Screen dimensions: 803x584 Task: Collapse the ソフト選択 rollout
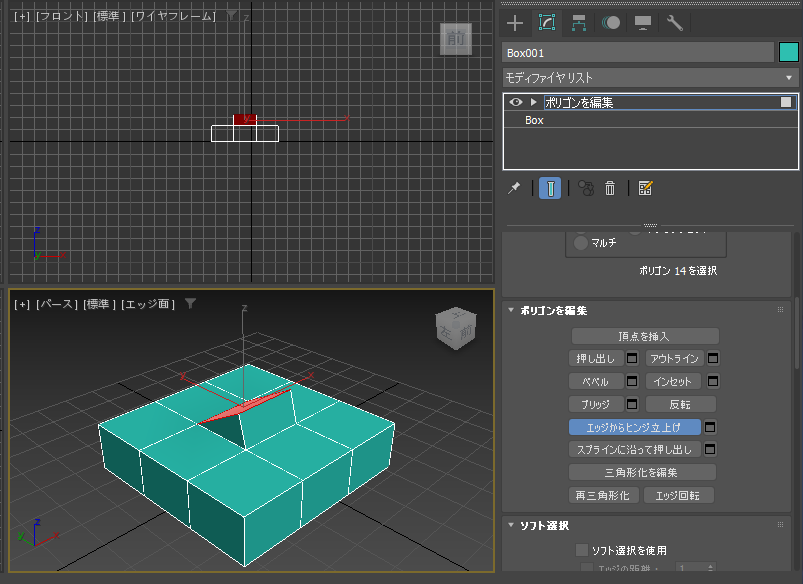(511, 525)
